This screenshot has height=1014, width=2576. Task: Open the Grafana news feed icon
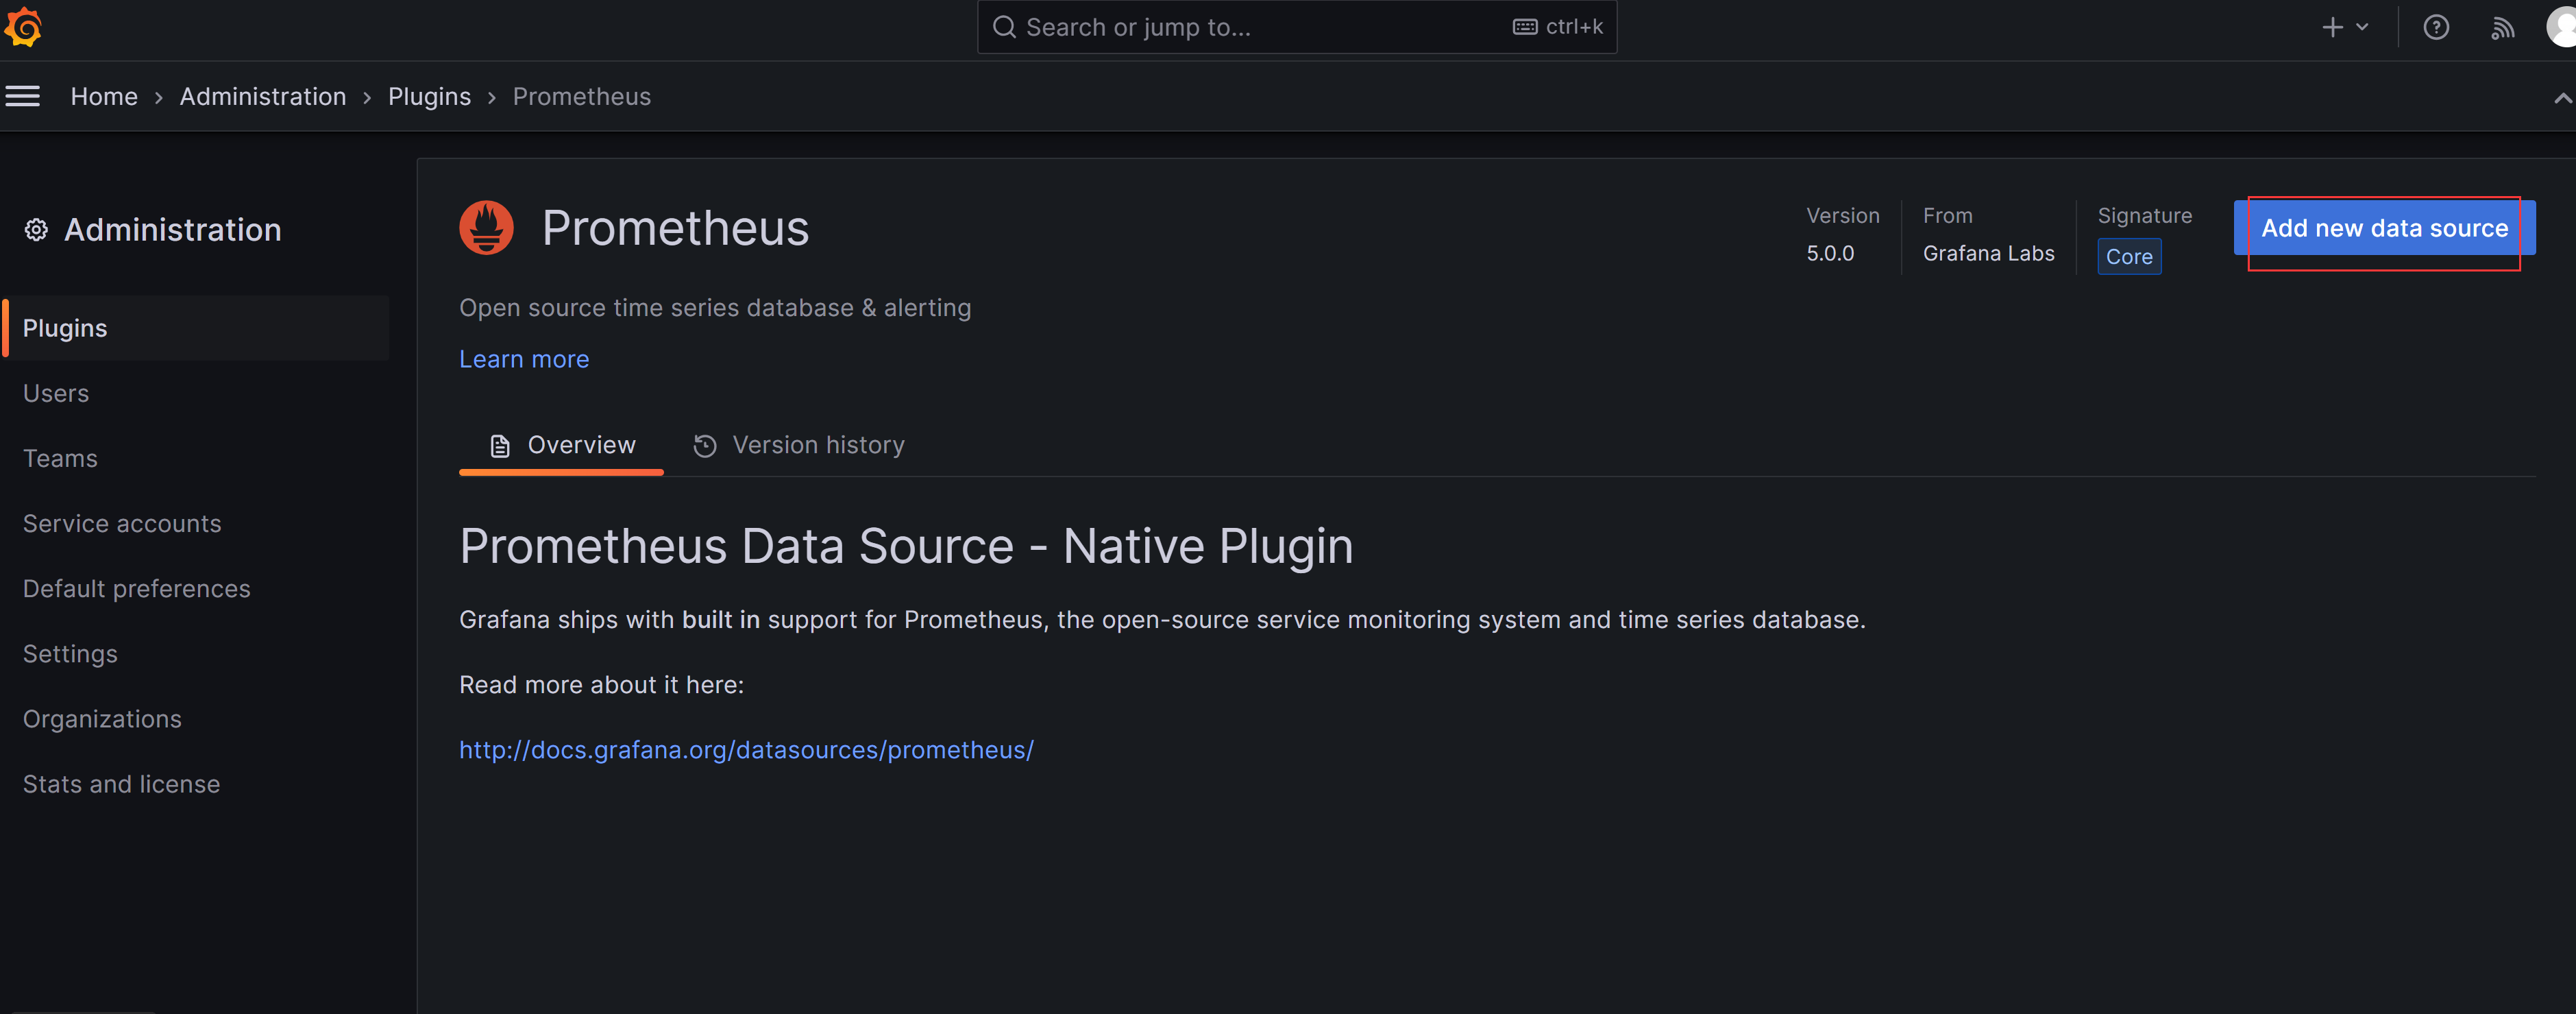point(2503,27)
